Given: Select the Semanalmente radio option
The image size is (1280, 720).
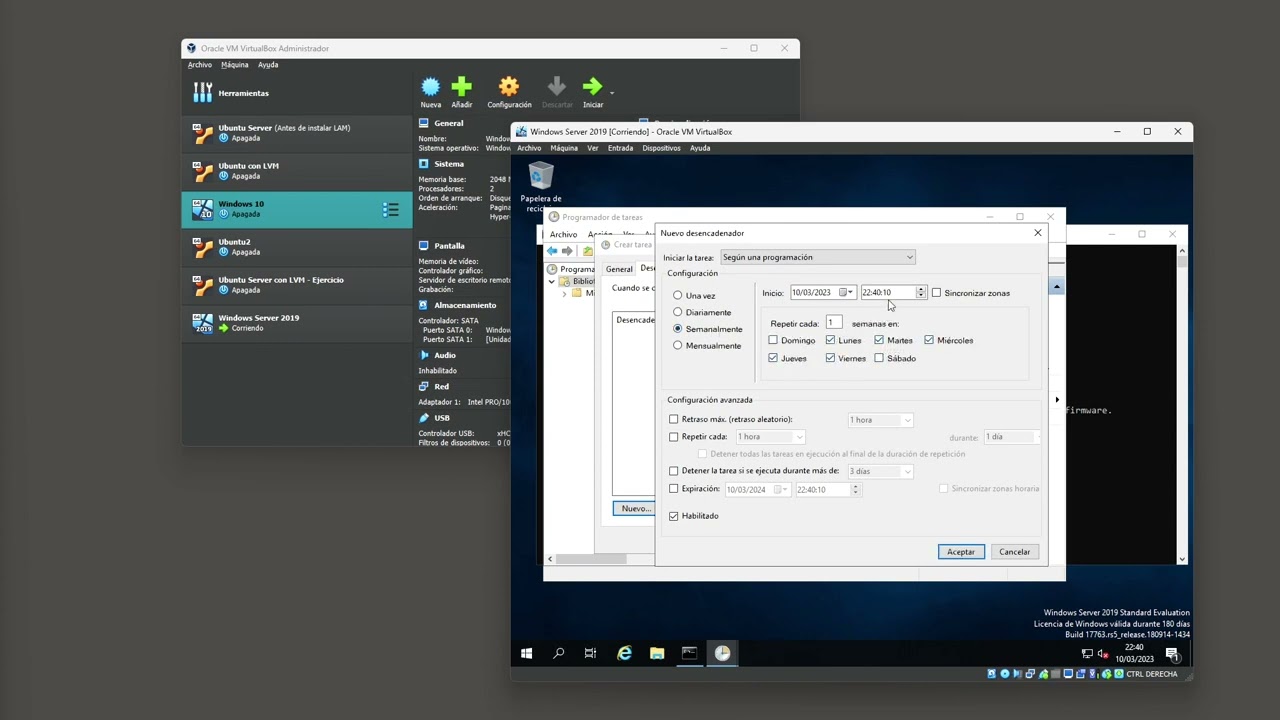Looking at the screenshot, I should click(678, 329).
